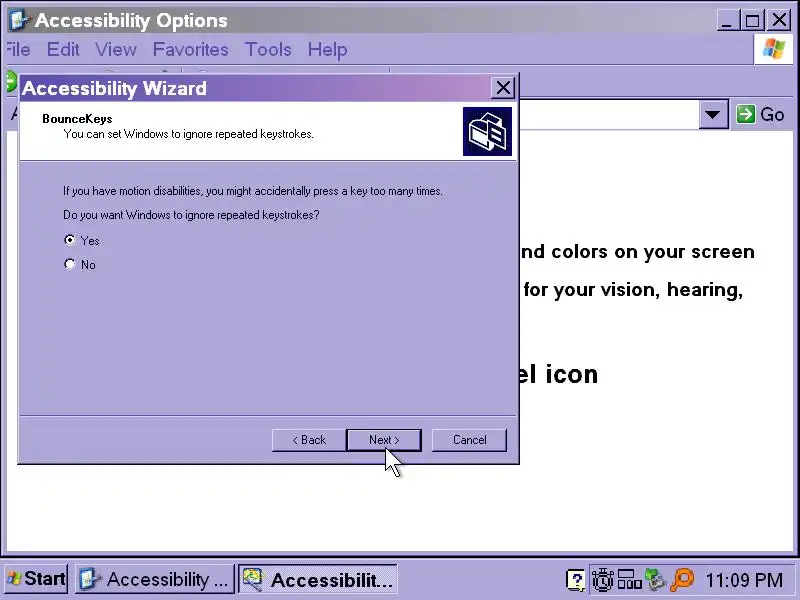Image resolution: width=800 pixels, height=600 pixels.
Task: Click the StickyKeys tray icon
Action: coord(629,580)
